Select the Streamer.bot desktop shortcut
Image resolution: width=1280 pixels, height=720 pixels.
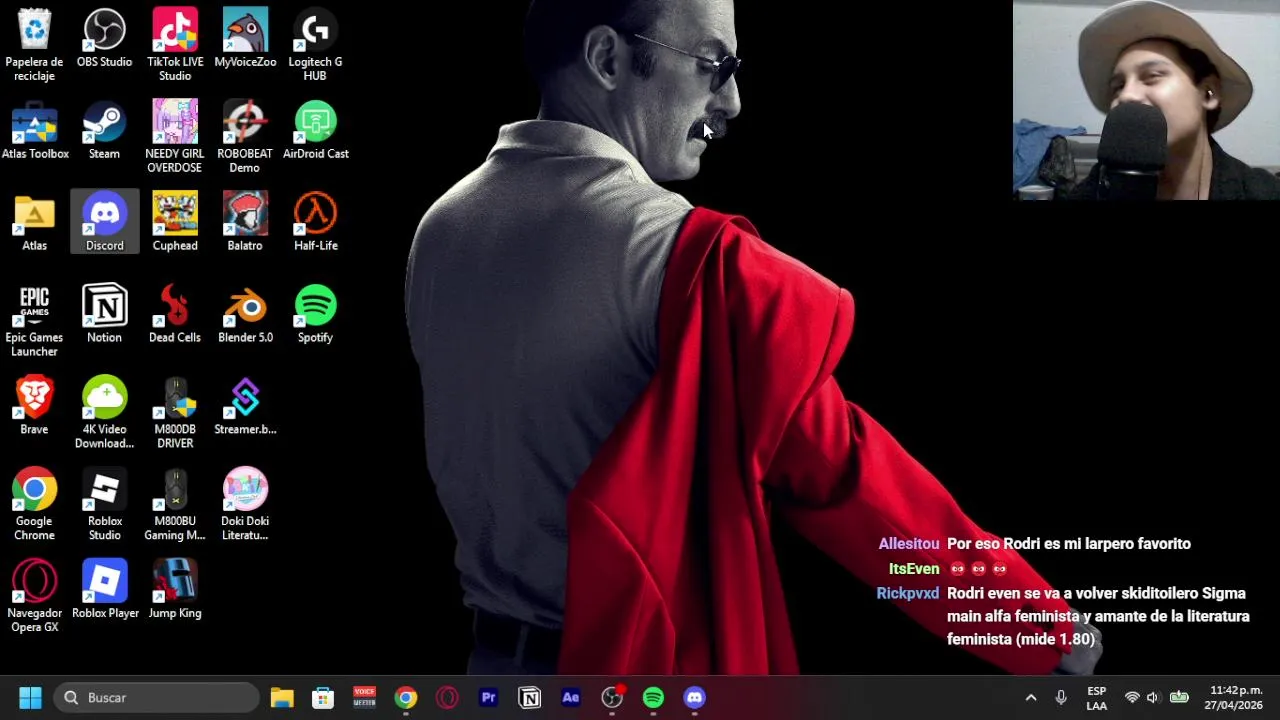pyautogui.click(x=245, y=407)
